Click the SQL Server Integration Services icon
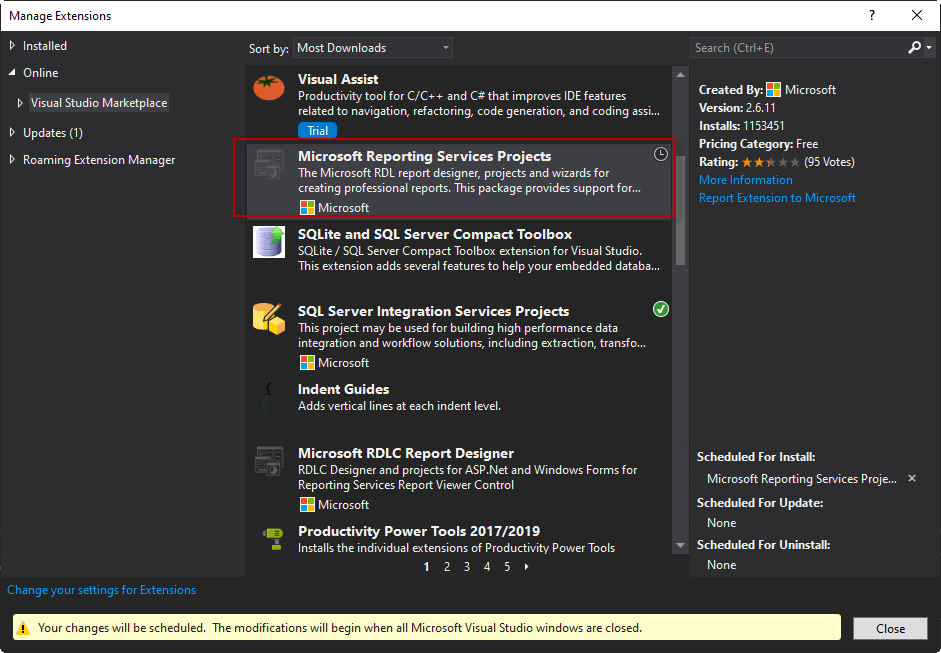The image size is (941, 653). [x=269, y=318]
